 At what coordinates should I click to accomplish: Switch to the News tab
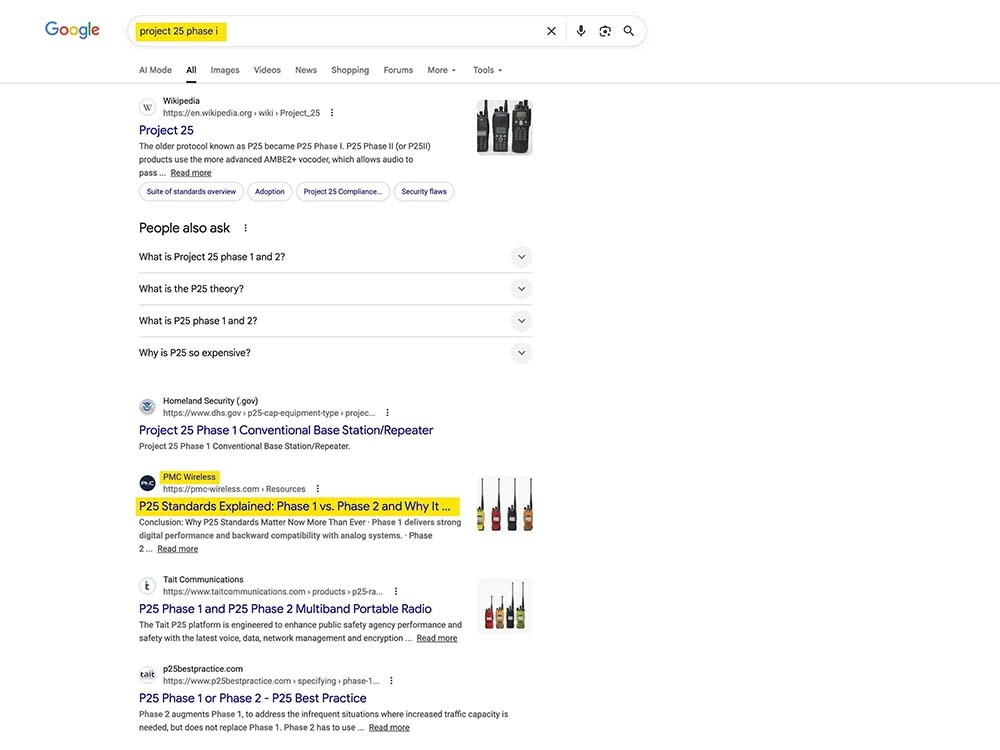coord(306,70)
